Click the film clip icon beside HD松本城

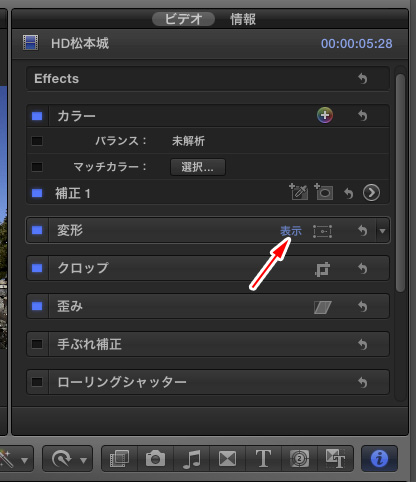(x=30, y=43)
